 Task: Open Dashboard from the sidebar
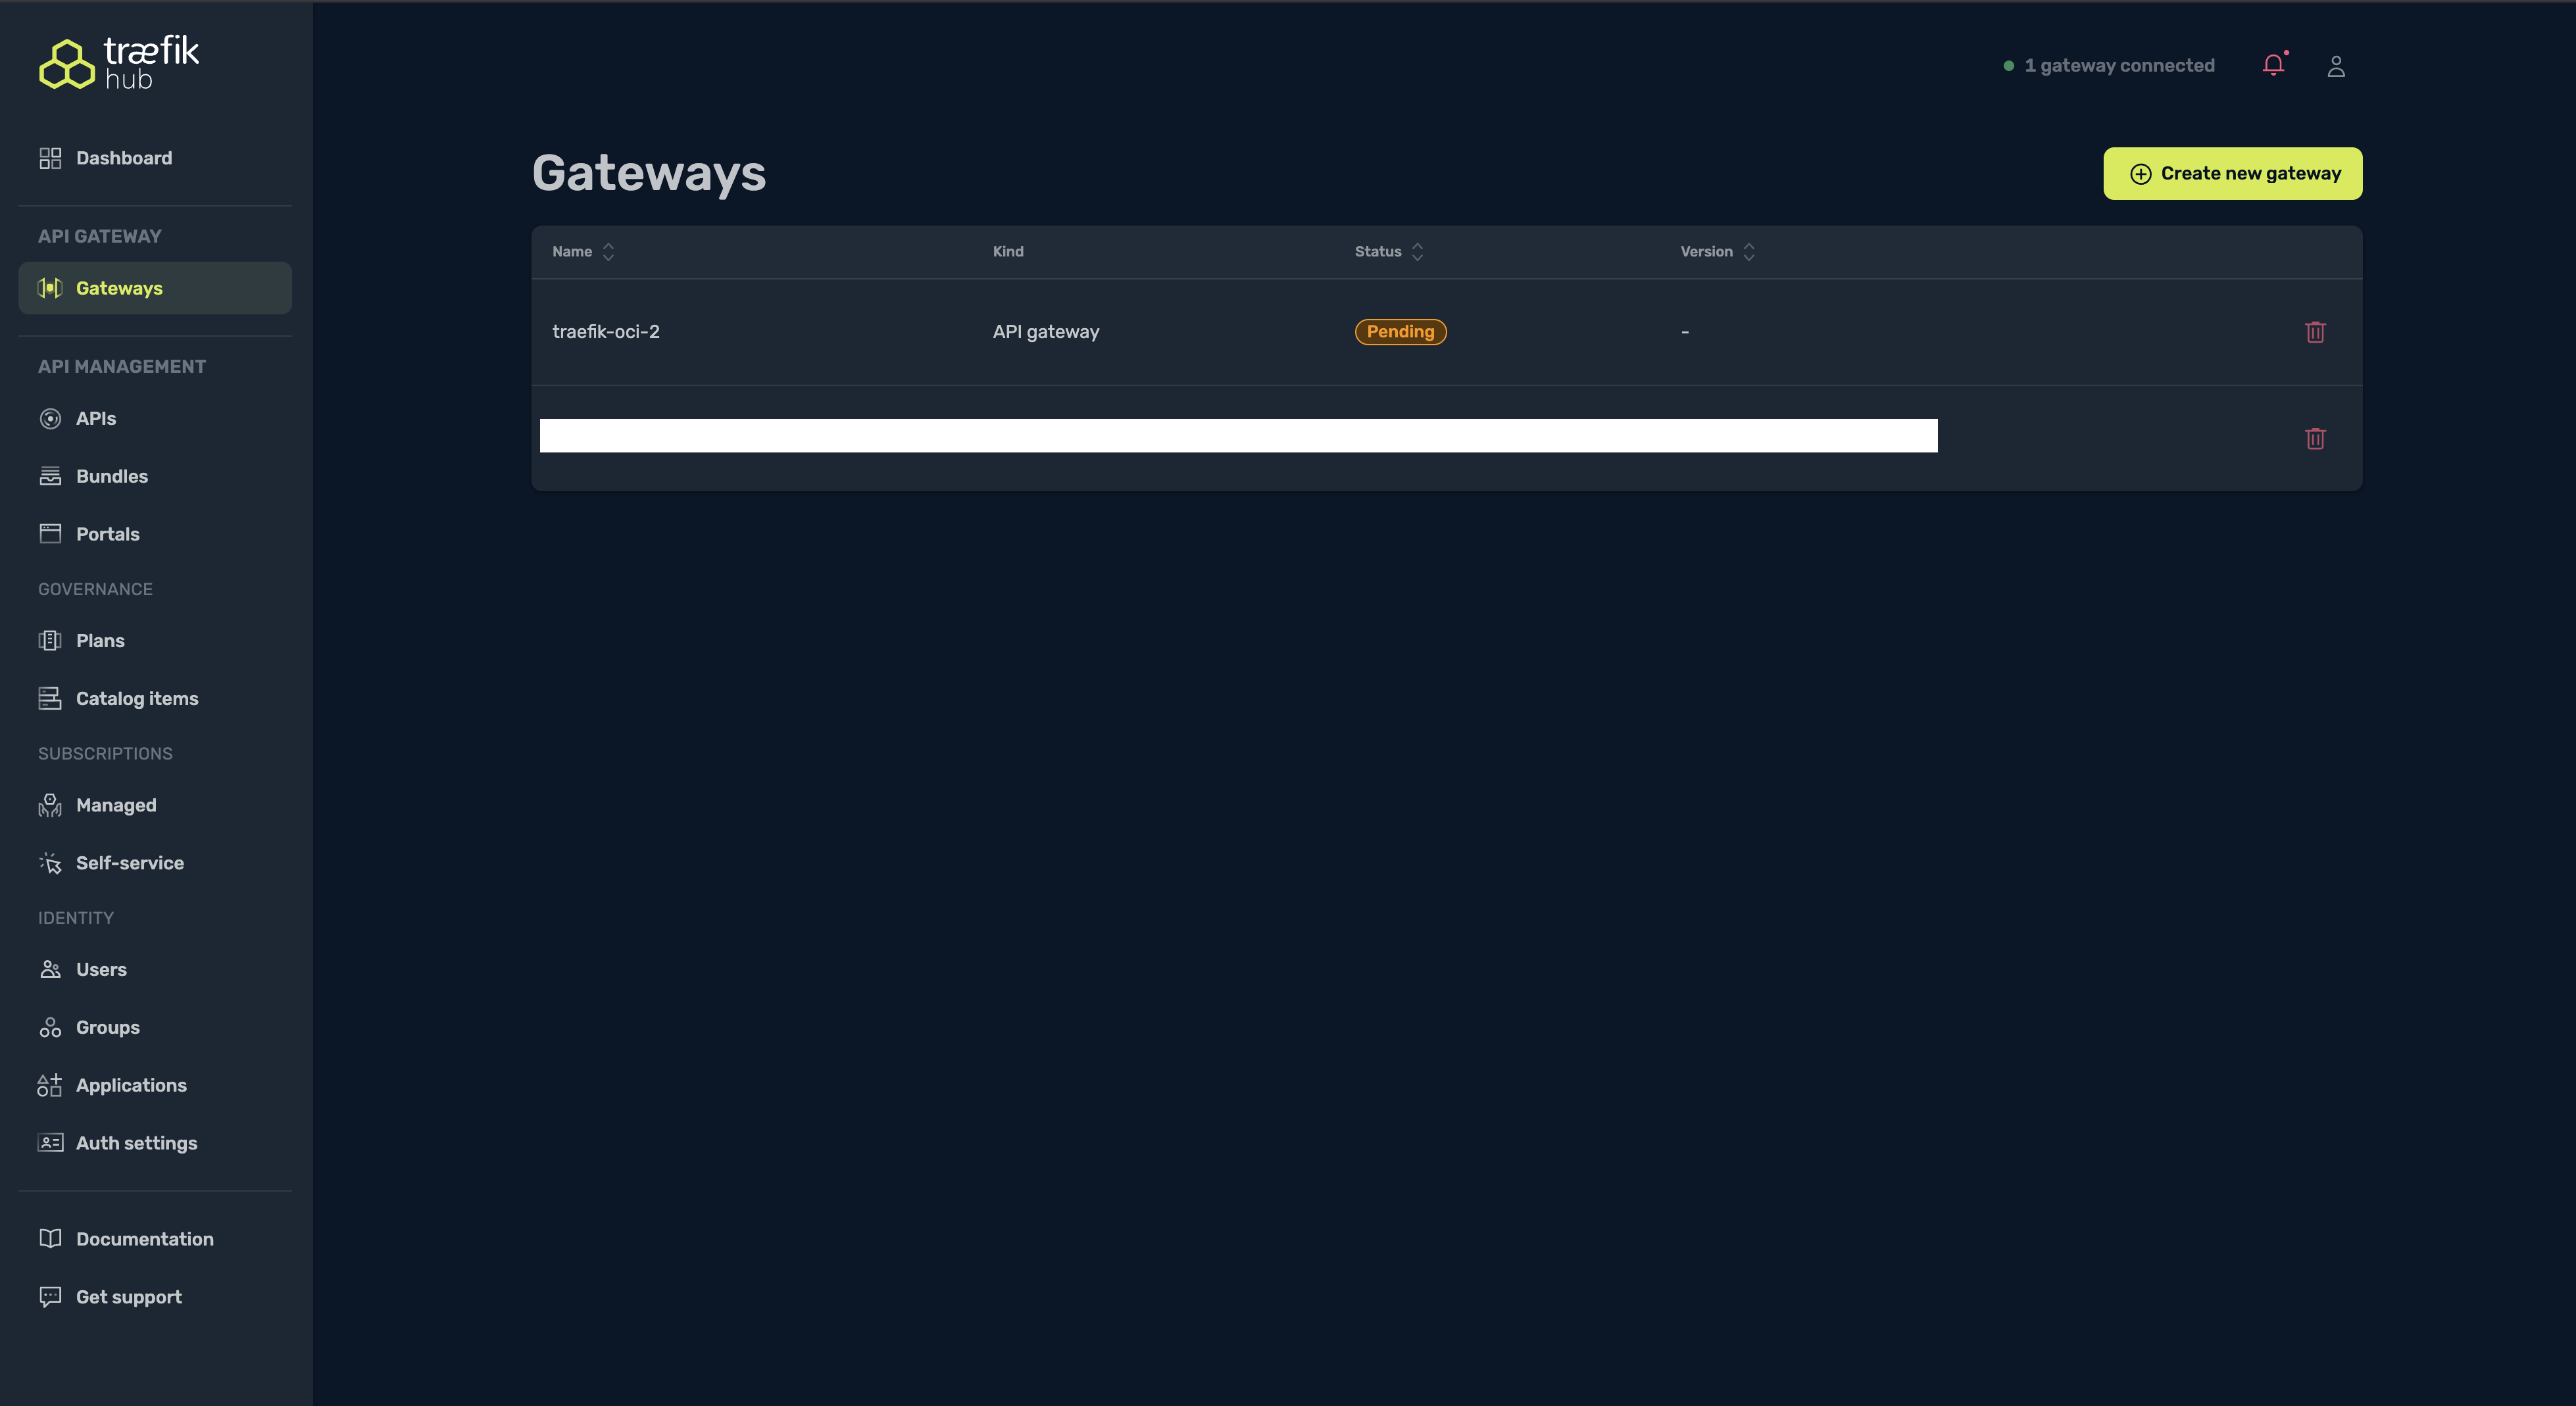coord(123,158)
